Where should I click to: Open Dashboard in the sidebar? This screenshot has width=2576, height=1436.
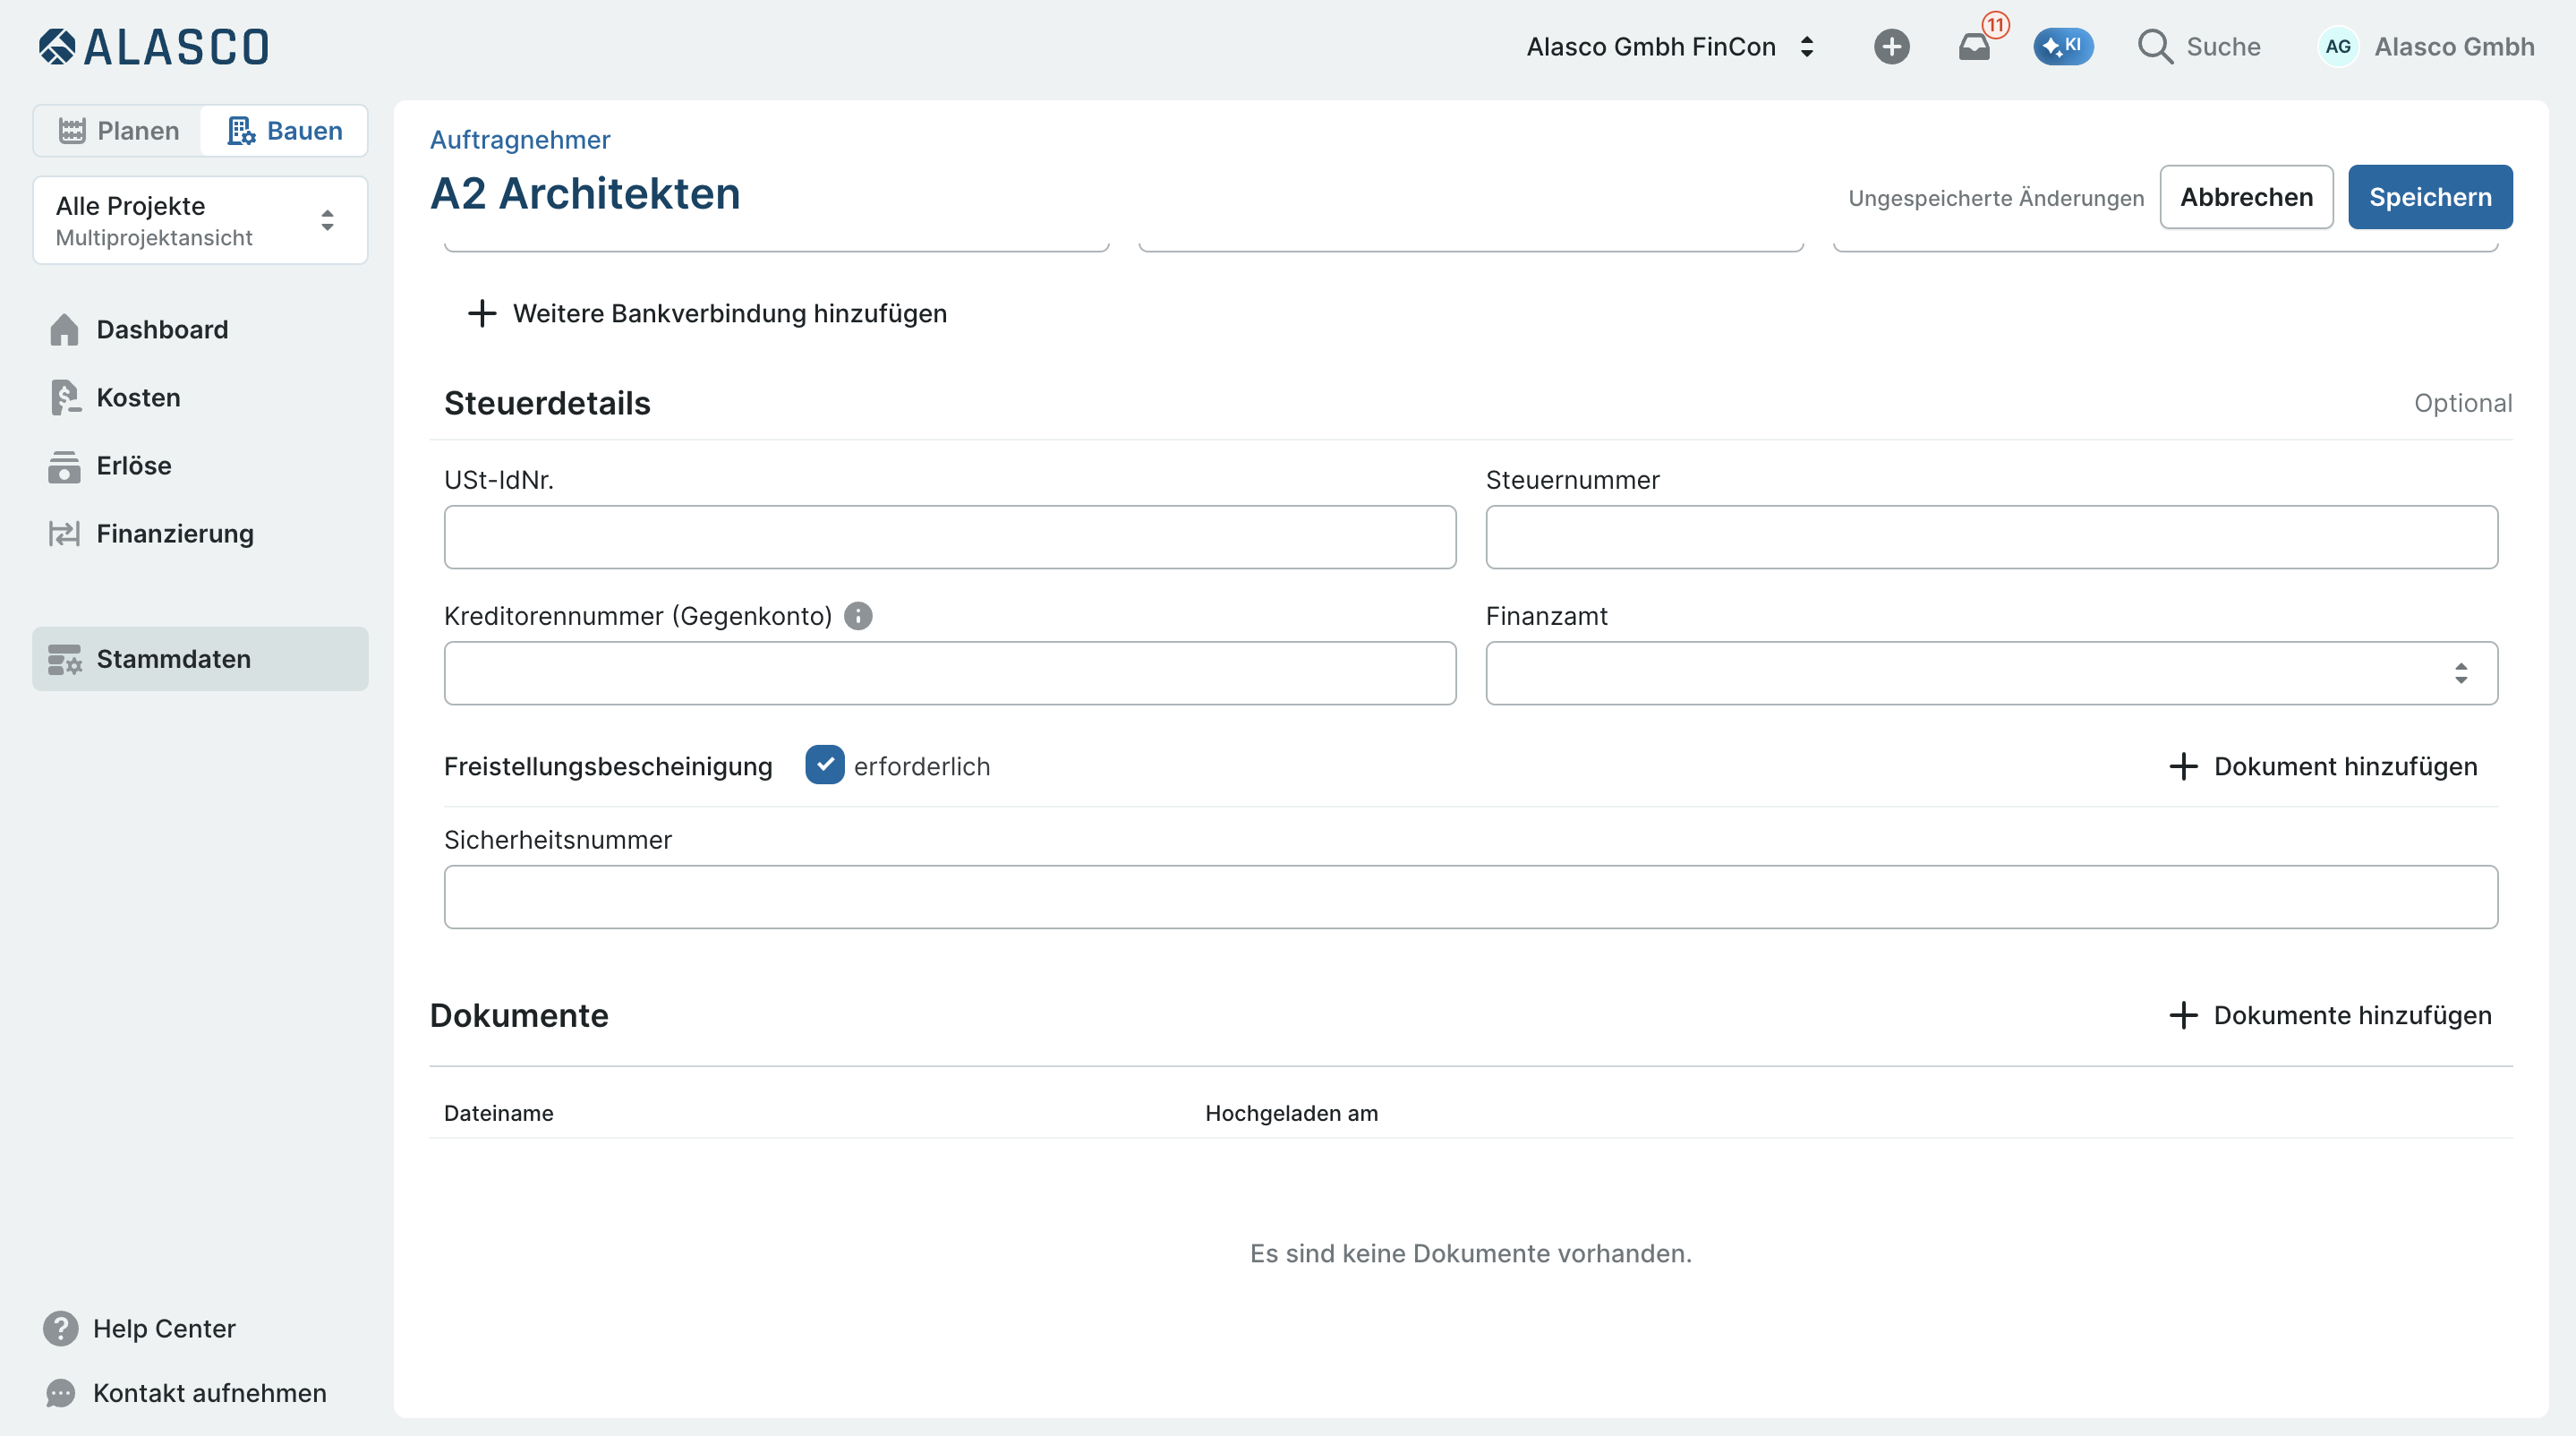coord(200,330)
